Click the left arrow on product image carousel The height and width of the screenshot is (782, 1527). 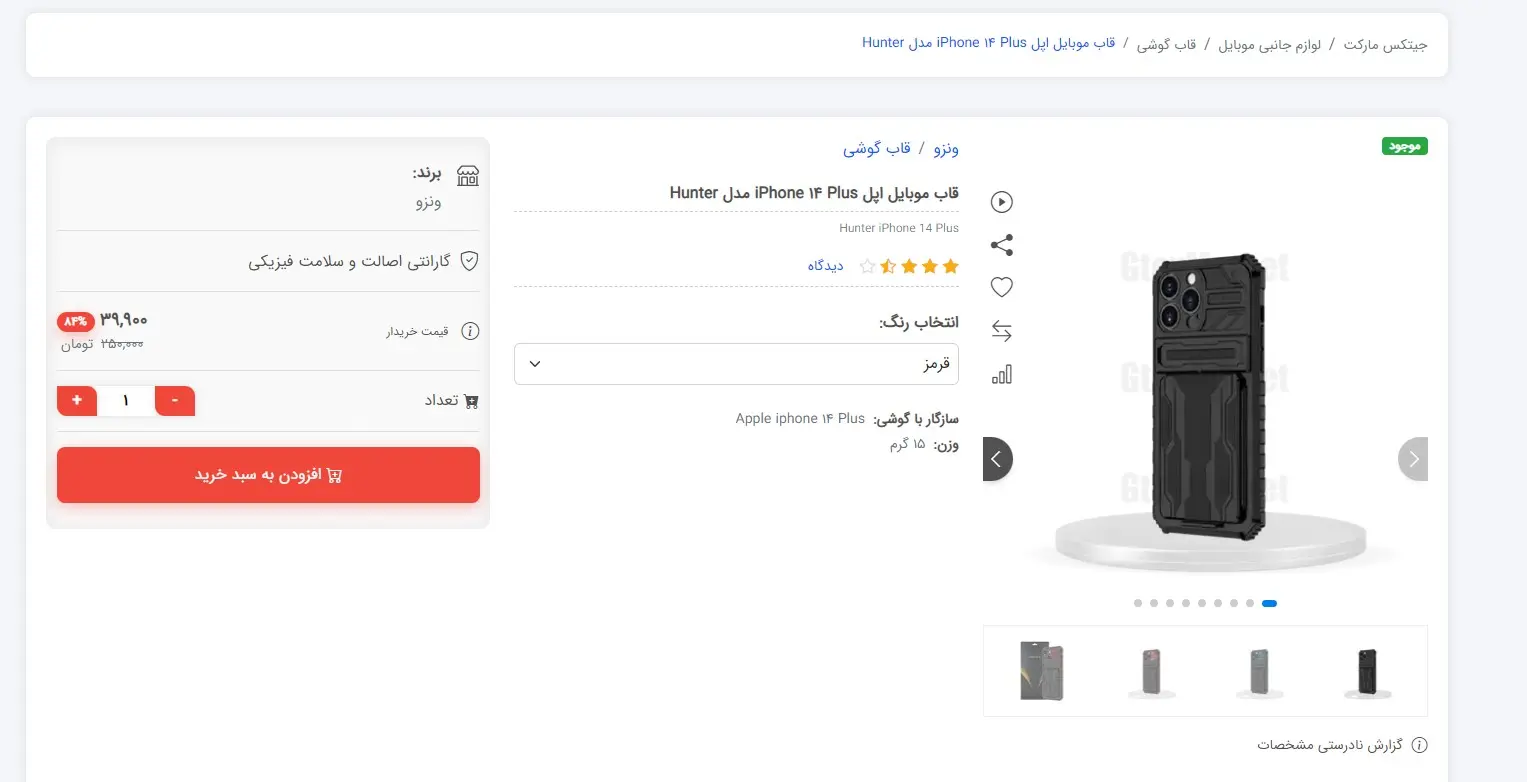[997, 458]
